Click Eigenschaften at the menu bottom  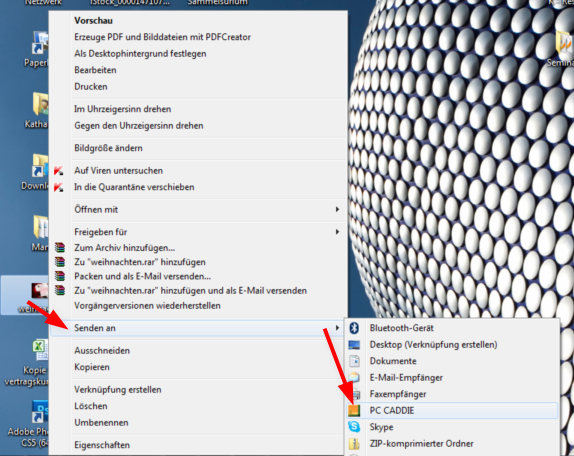pyautogui.click(x=102, y=445)
